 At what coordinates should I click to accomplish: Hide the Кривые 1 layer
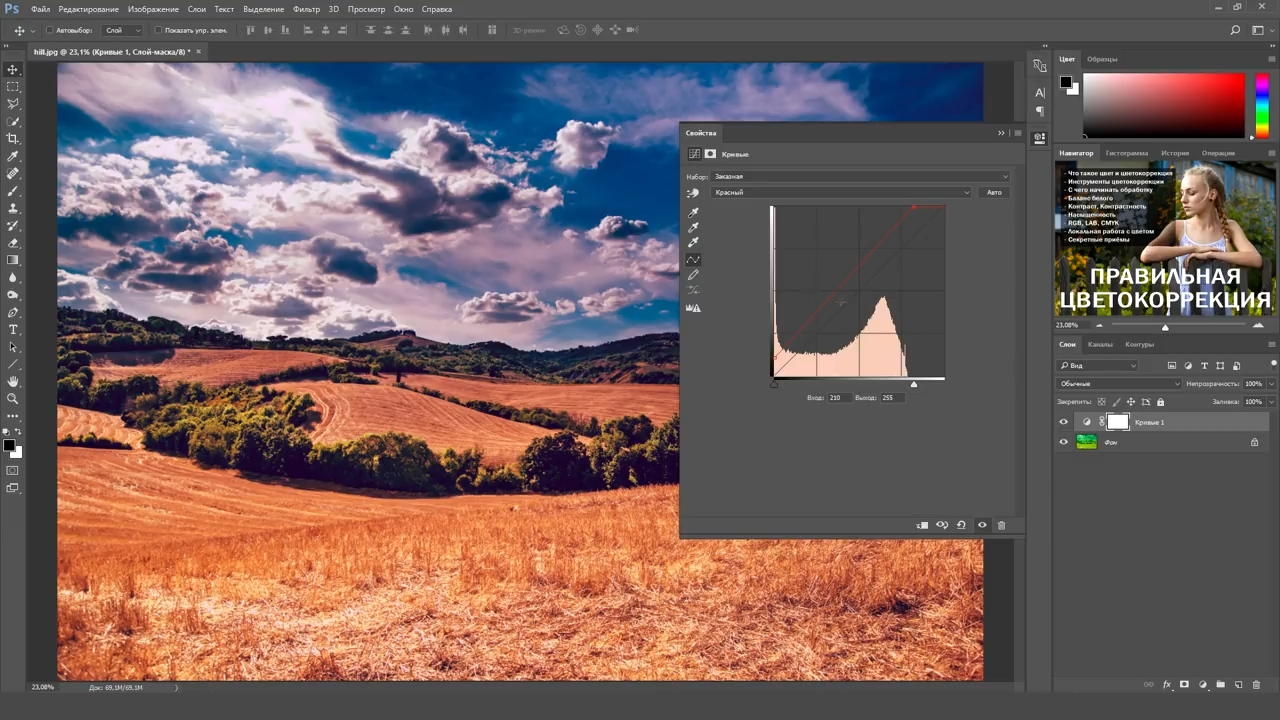1063,422
